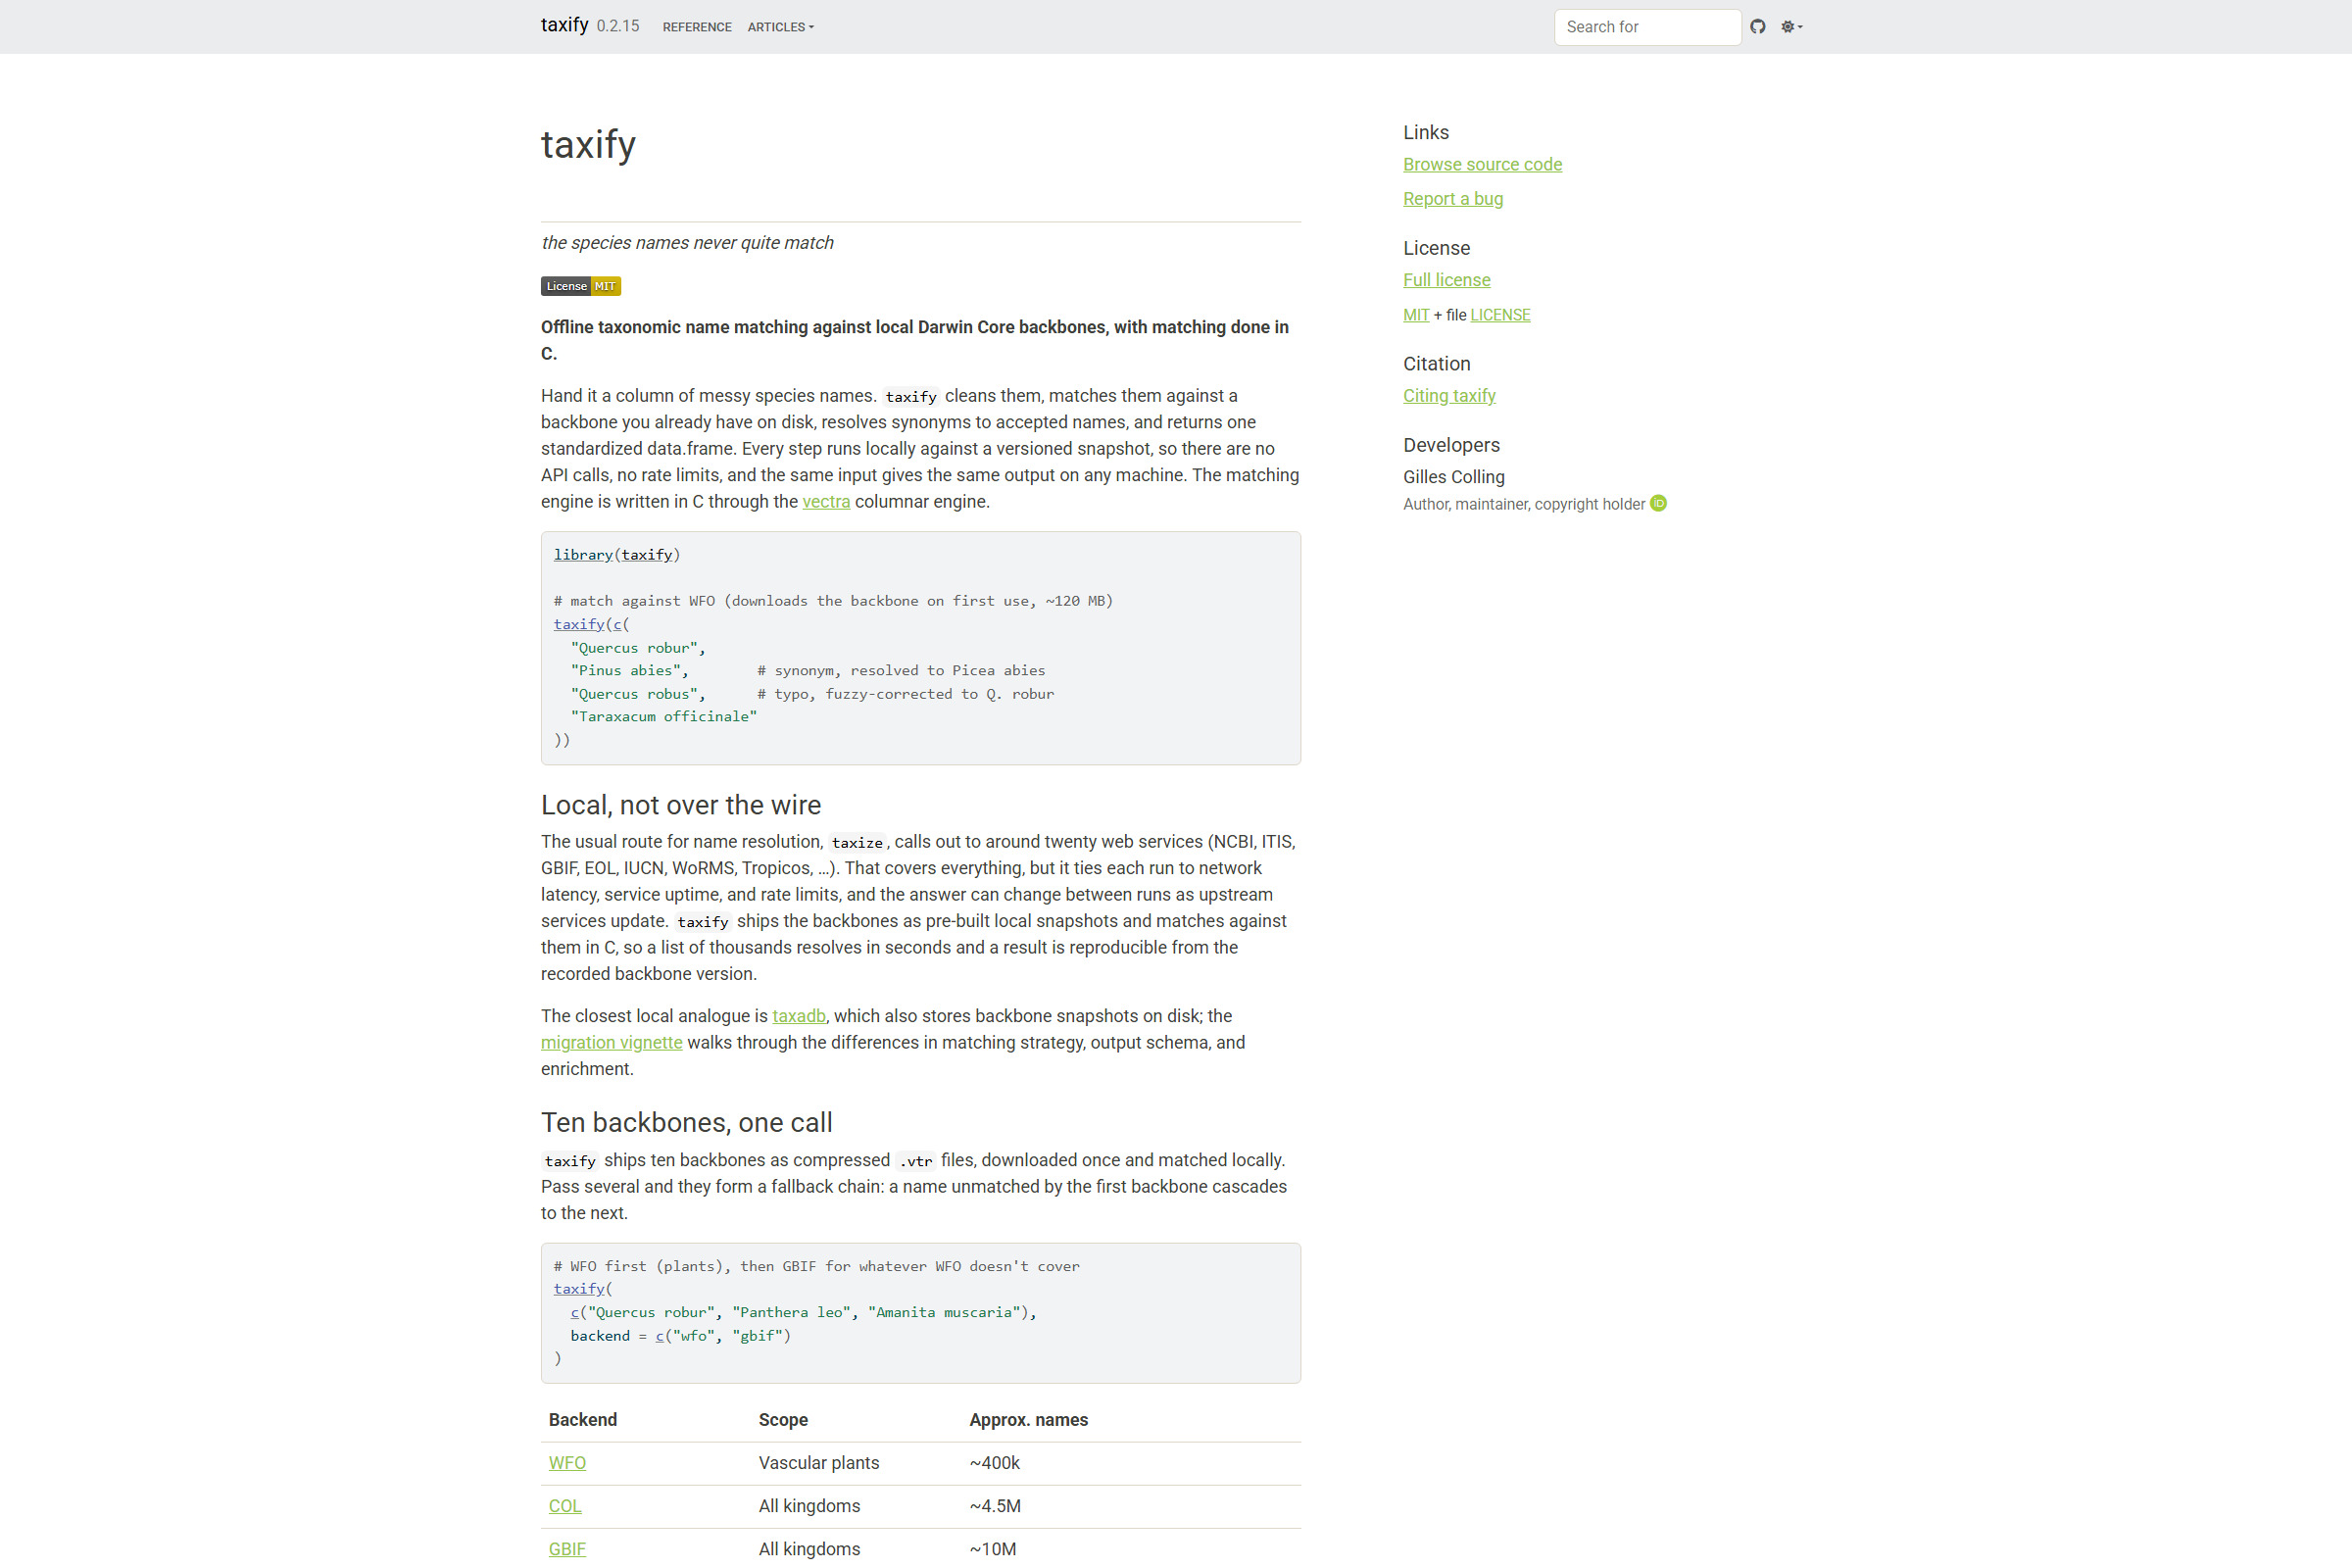This screenshot has height=1568, width=2352.
Task: Open Browse source code link
Action: (x=1482, y=164)
